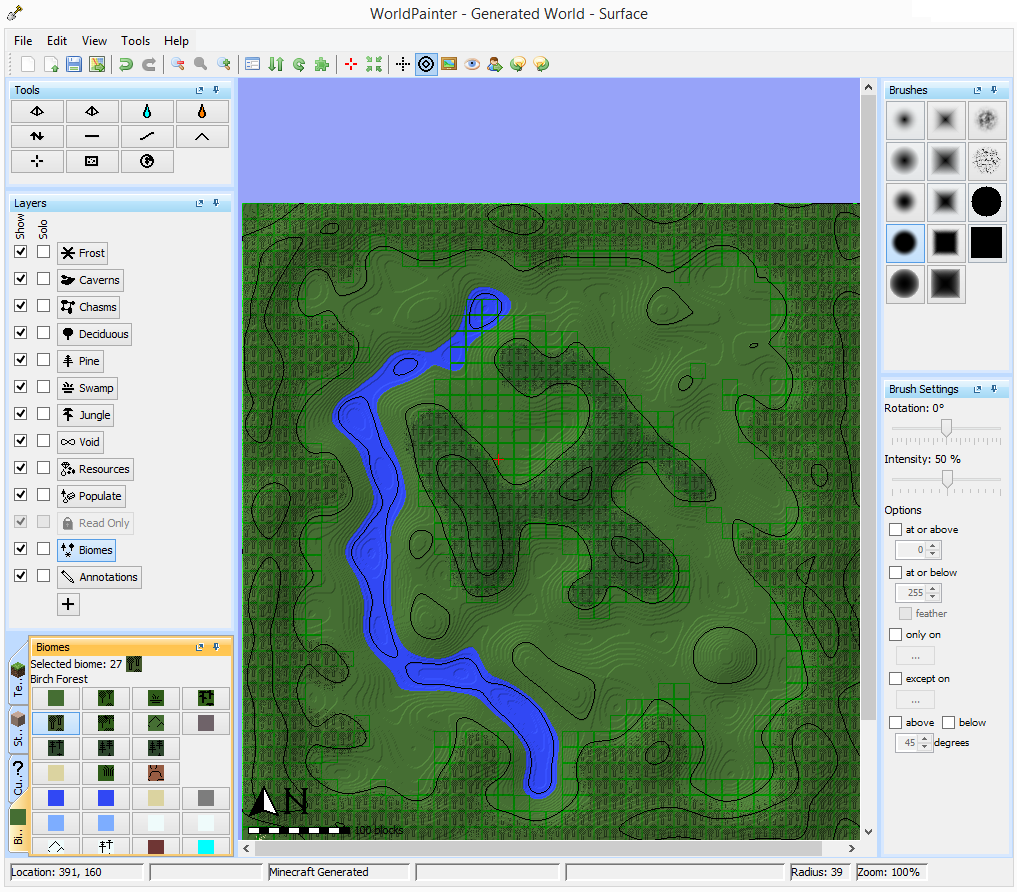Select the blue water flood tool
Screen dimensions: 1017x892
[148, 111]
